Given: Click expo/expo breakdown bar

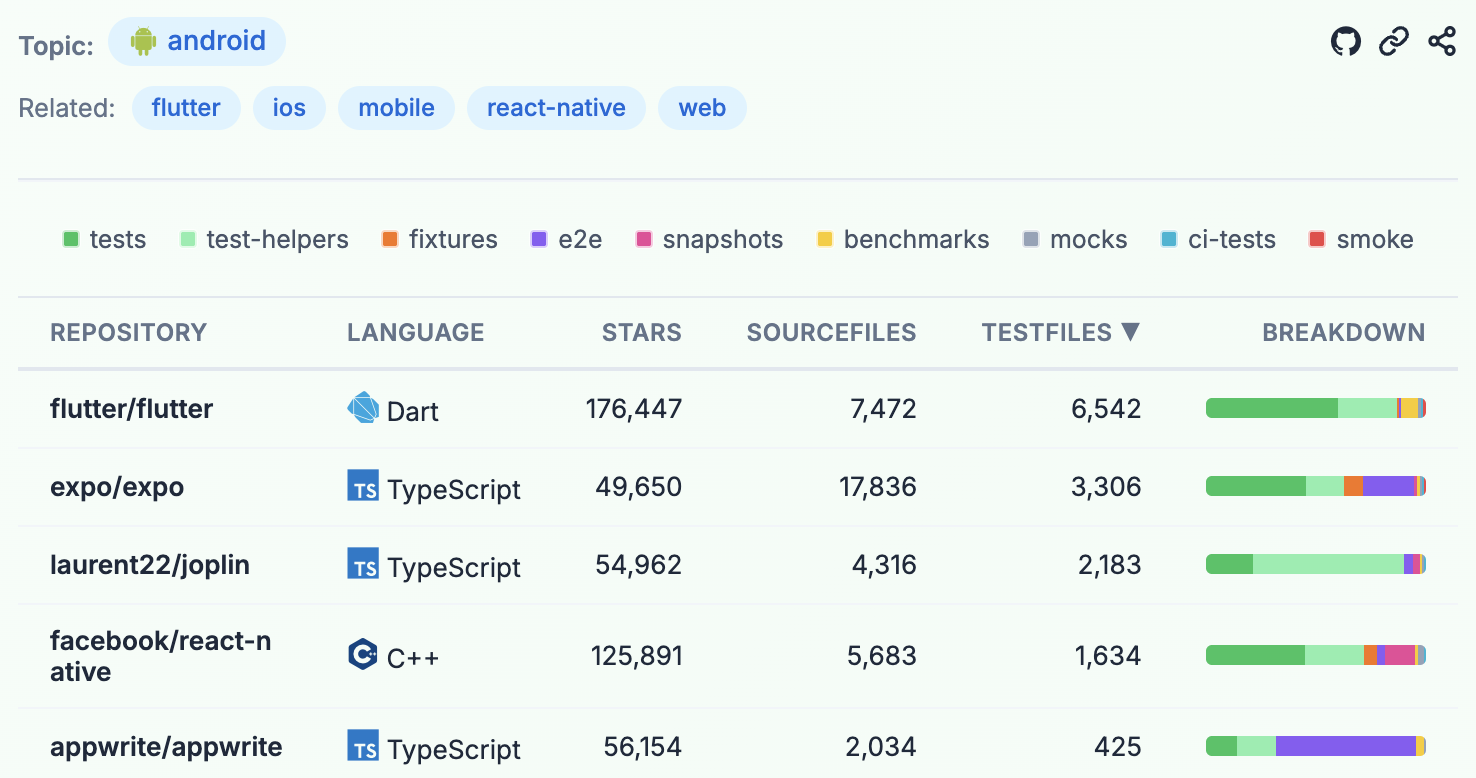Looking at the screenshot, I should pos(1316,486).
